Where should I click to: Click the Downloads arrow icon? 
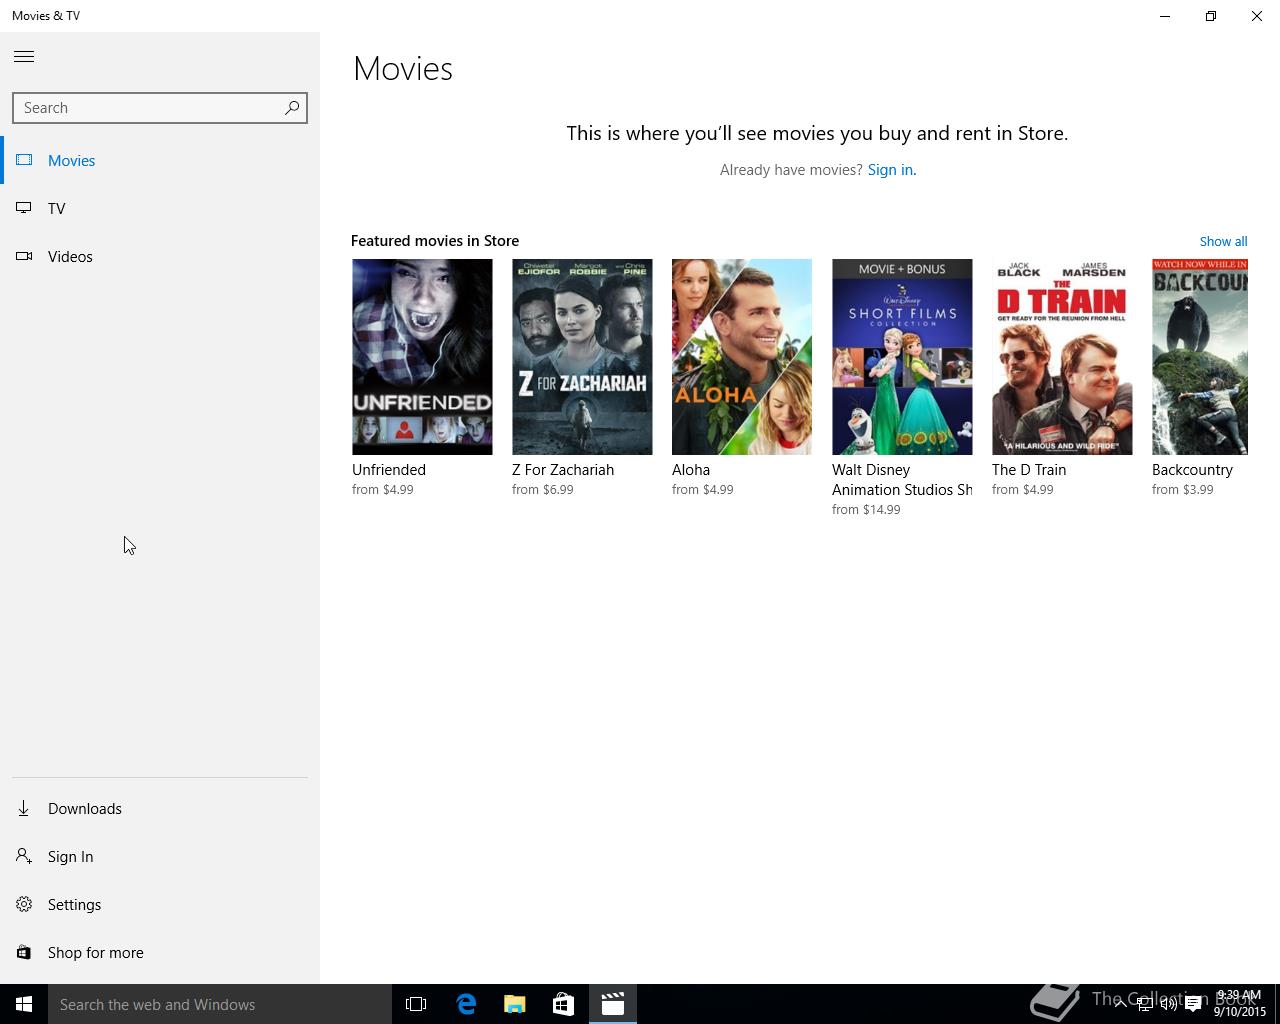pos(24,808)
